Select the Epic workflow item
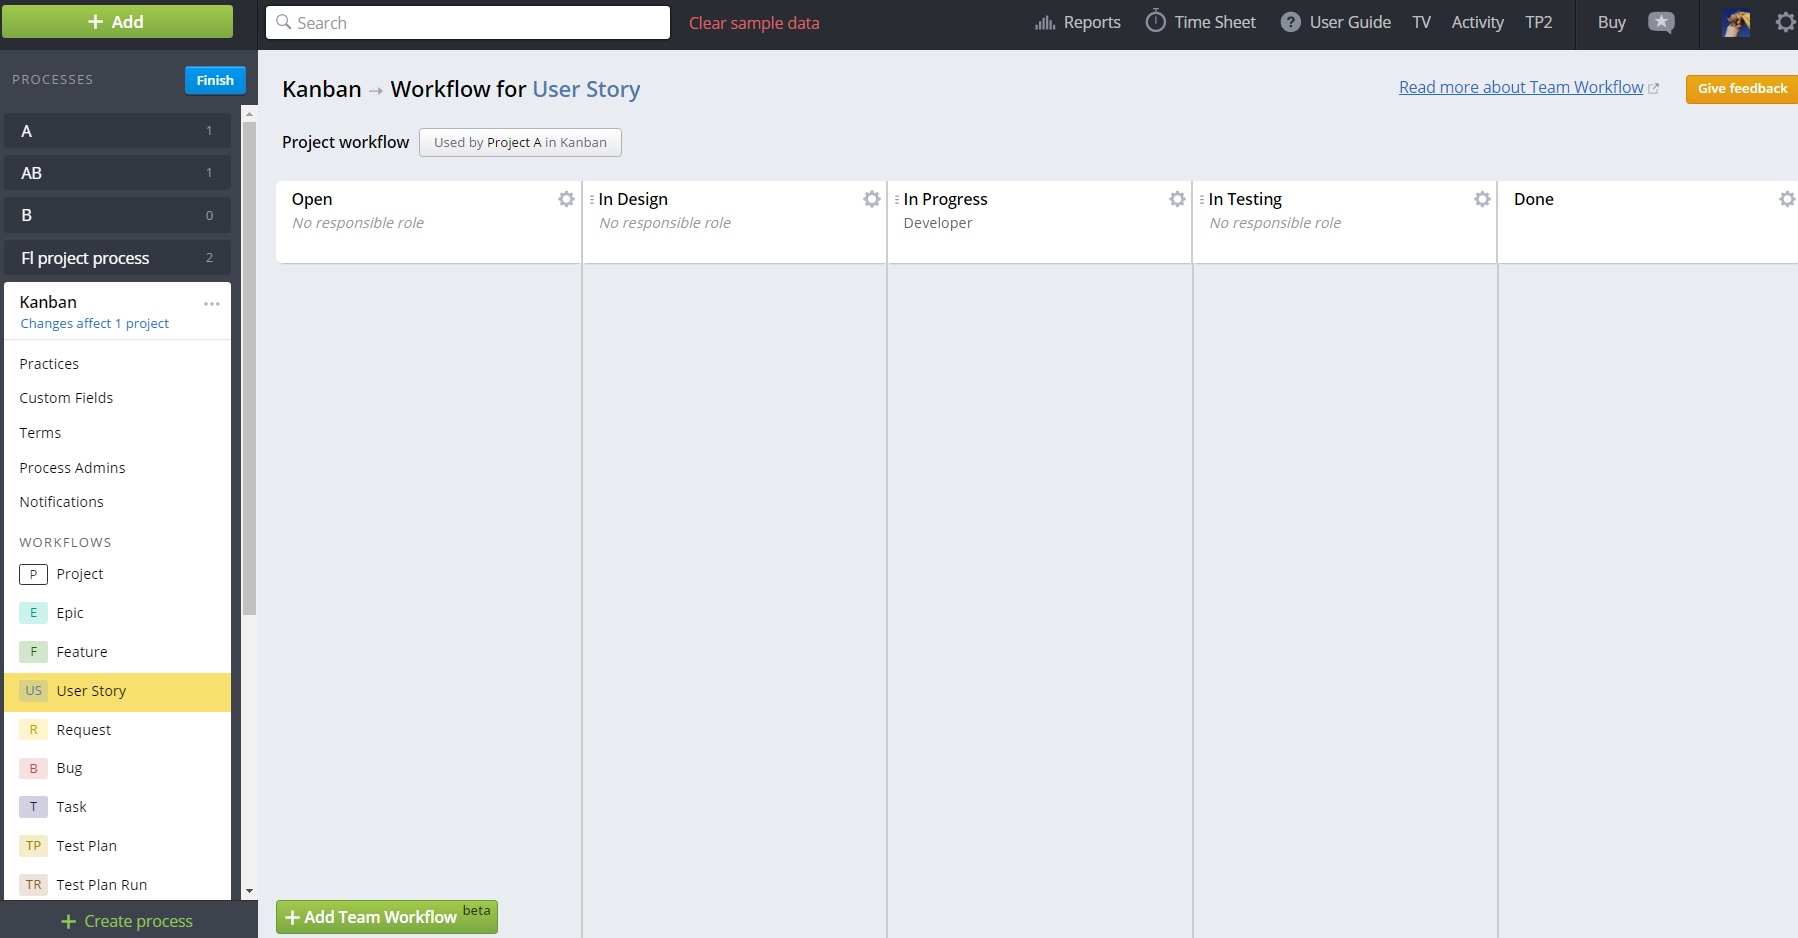1798x938 pixels. 70,613
